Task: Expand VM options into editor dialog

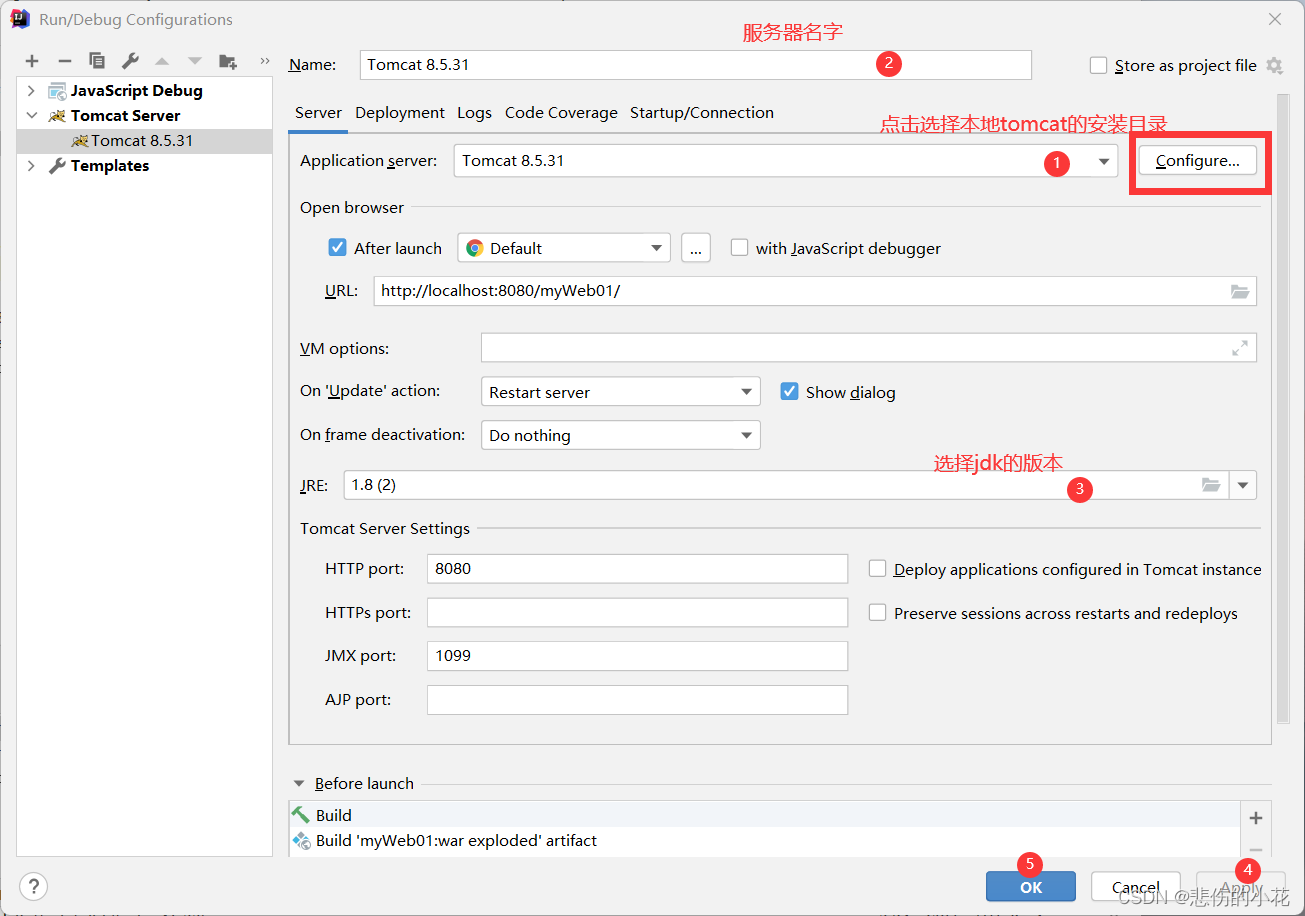Action: [1240, 347]
